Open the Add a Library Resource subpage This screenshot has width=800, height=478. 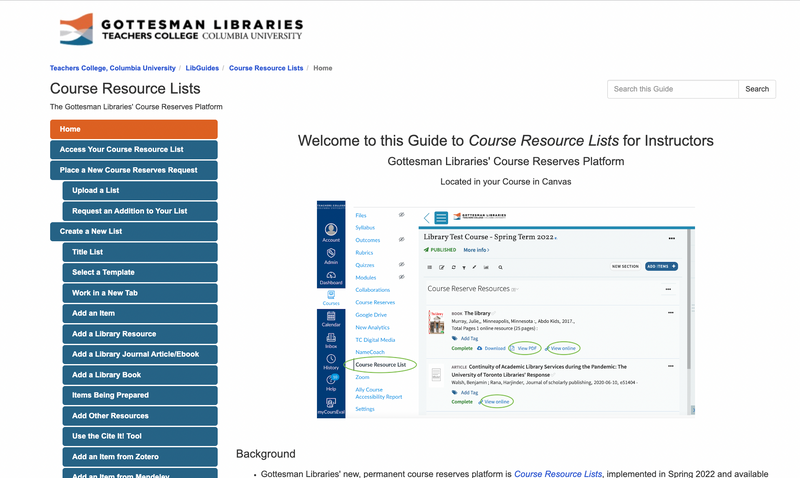(x=140, y=334)
